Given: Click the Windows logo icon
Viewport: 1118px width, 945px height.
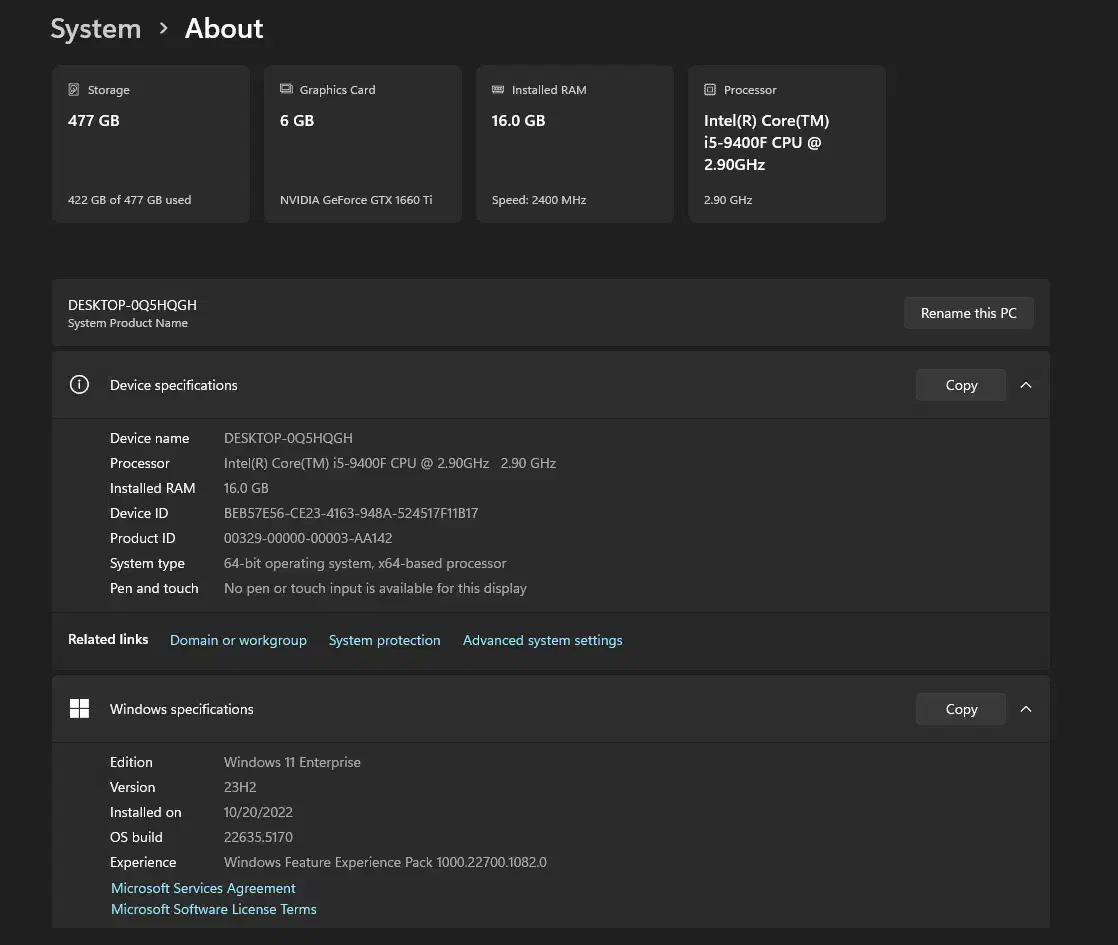Looking at the screenshot, I should [x=79, y=709].
